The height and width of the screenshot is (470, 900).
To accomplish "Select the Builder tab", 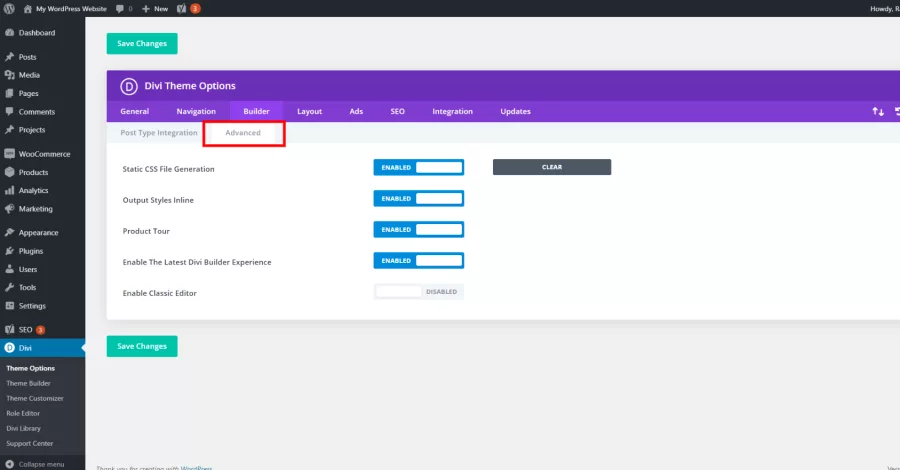I will pos(256,111).
